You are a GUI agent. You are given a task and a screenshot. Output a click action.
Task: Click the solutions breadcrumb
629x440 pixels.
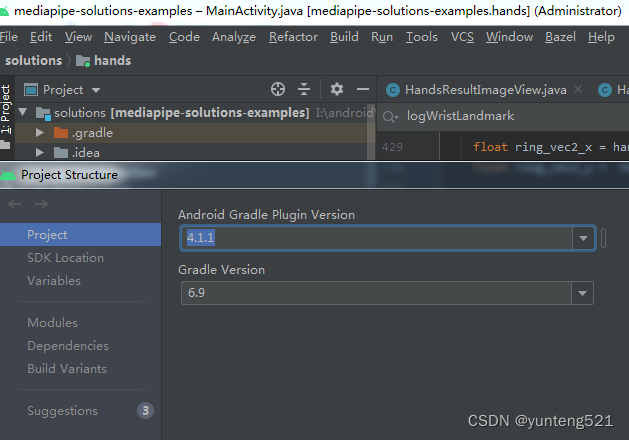34,61
